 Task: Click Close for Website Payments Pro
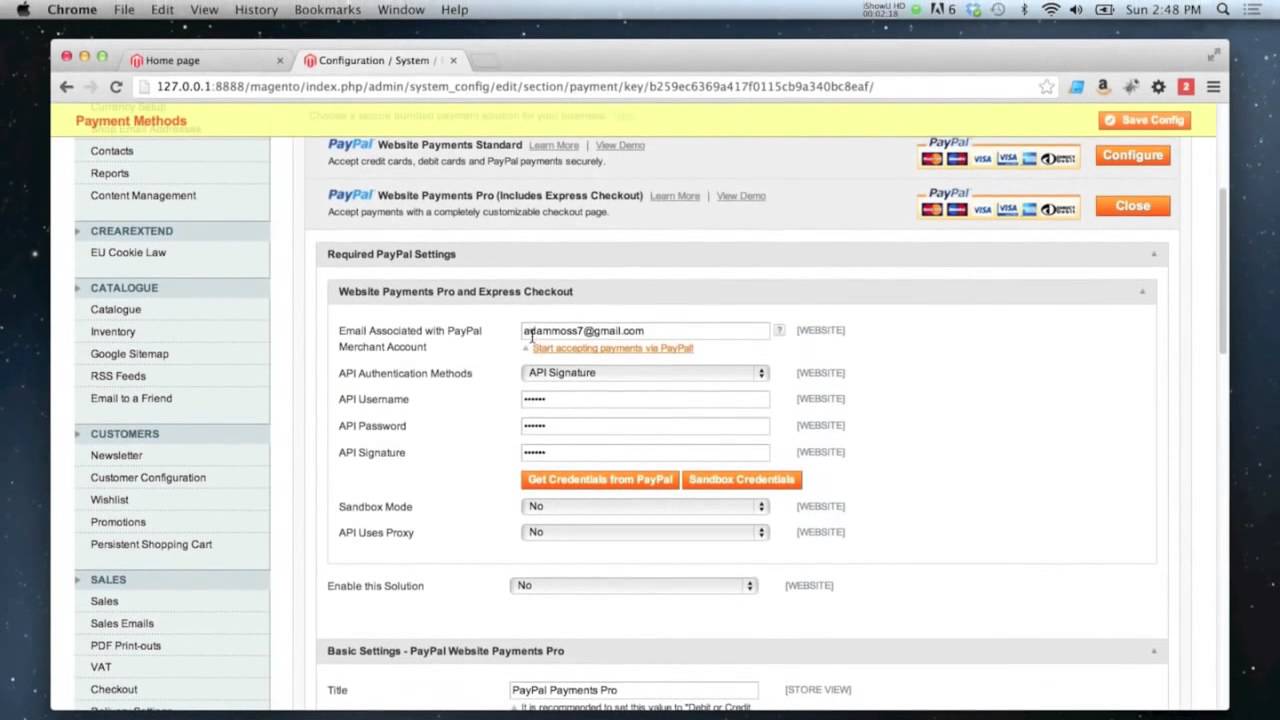[1133, 205]
